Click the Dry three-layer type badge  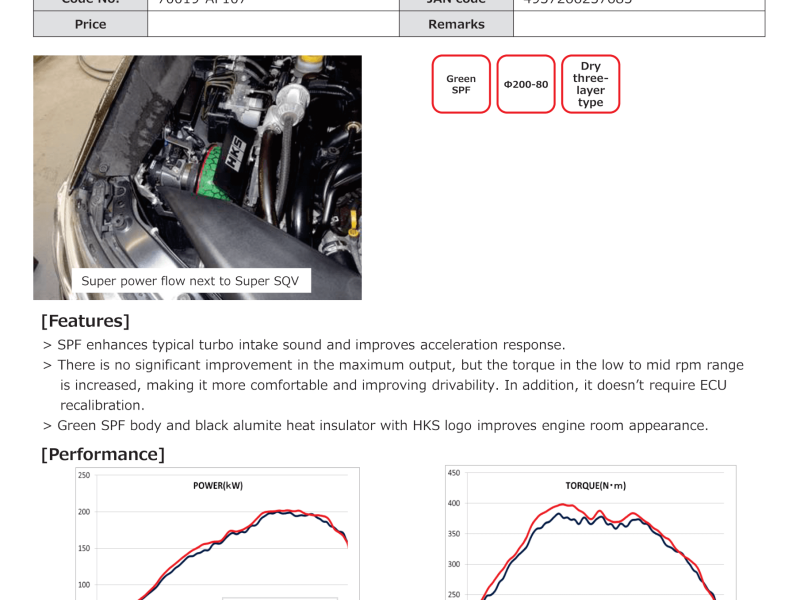[590, 84]
